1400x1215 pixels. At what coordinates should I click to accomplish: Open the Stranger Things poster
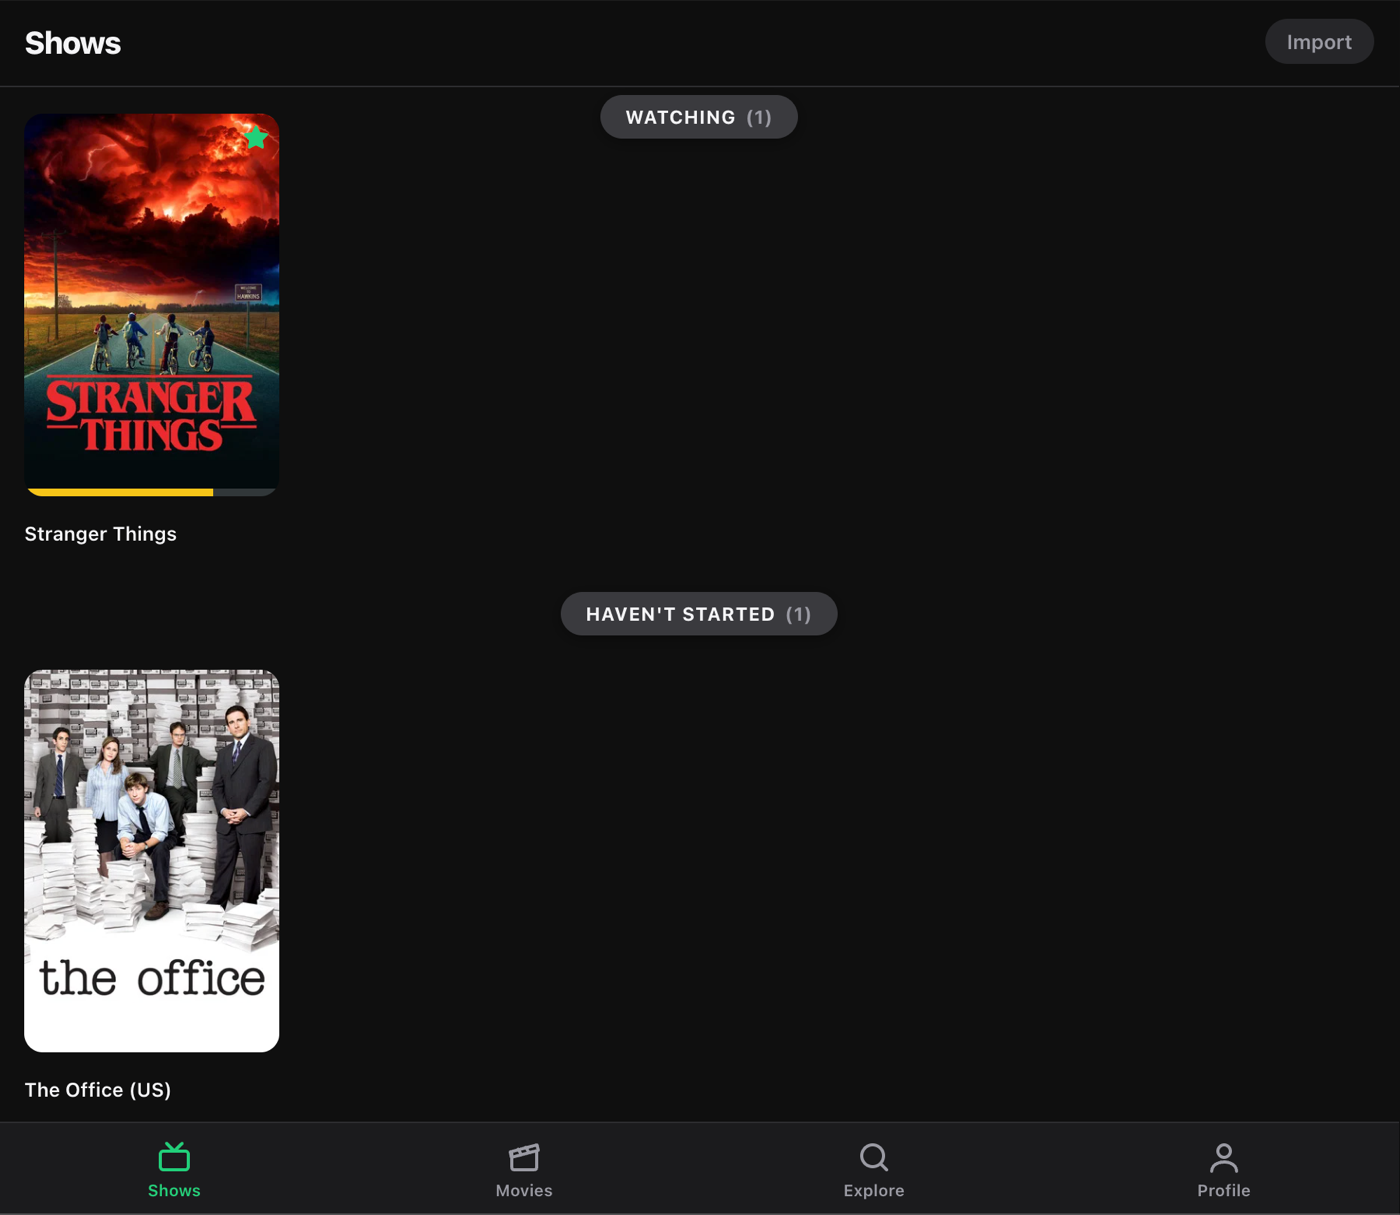(152, 304)
